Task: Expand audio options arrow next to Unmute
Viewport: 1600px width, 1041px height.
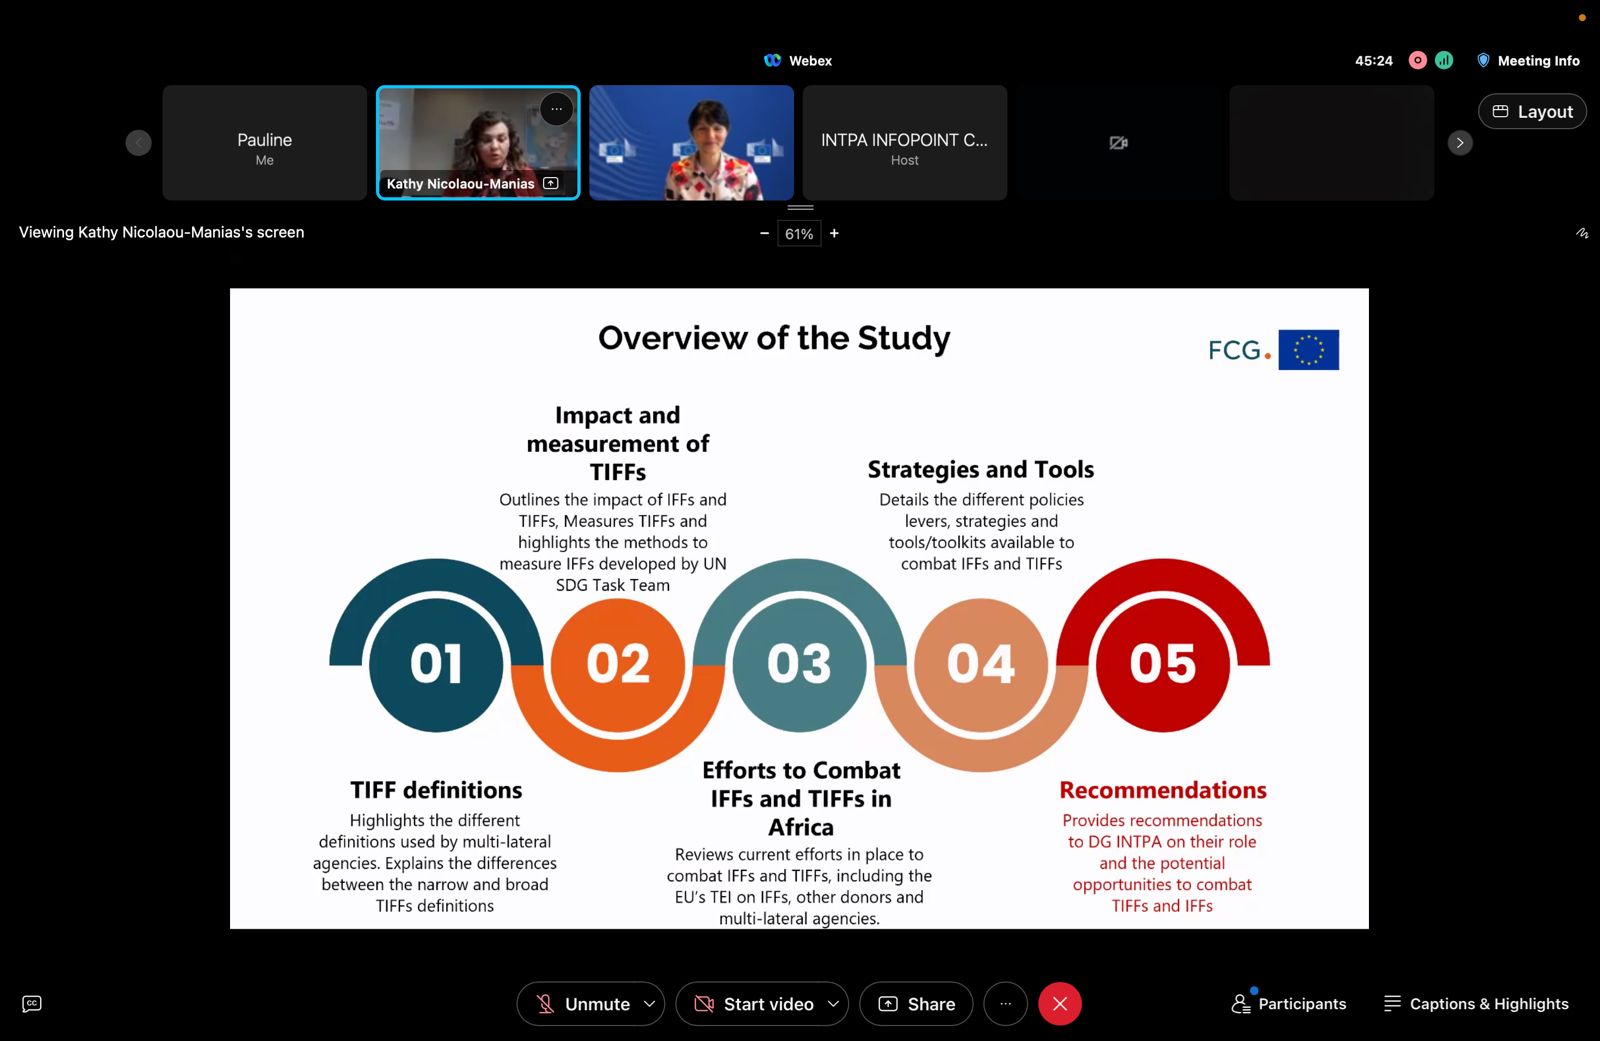Action: [x=649, y=1004]
